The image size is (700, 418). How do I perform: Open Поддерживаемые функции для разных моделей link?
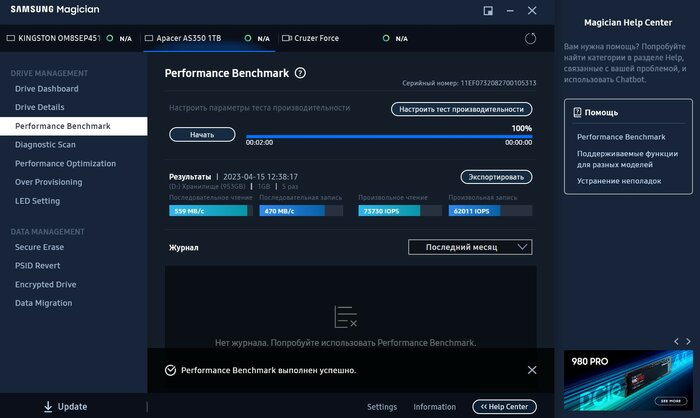[x=627, y=159]
